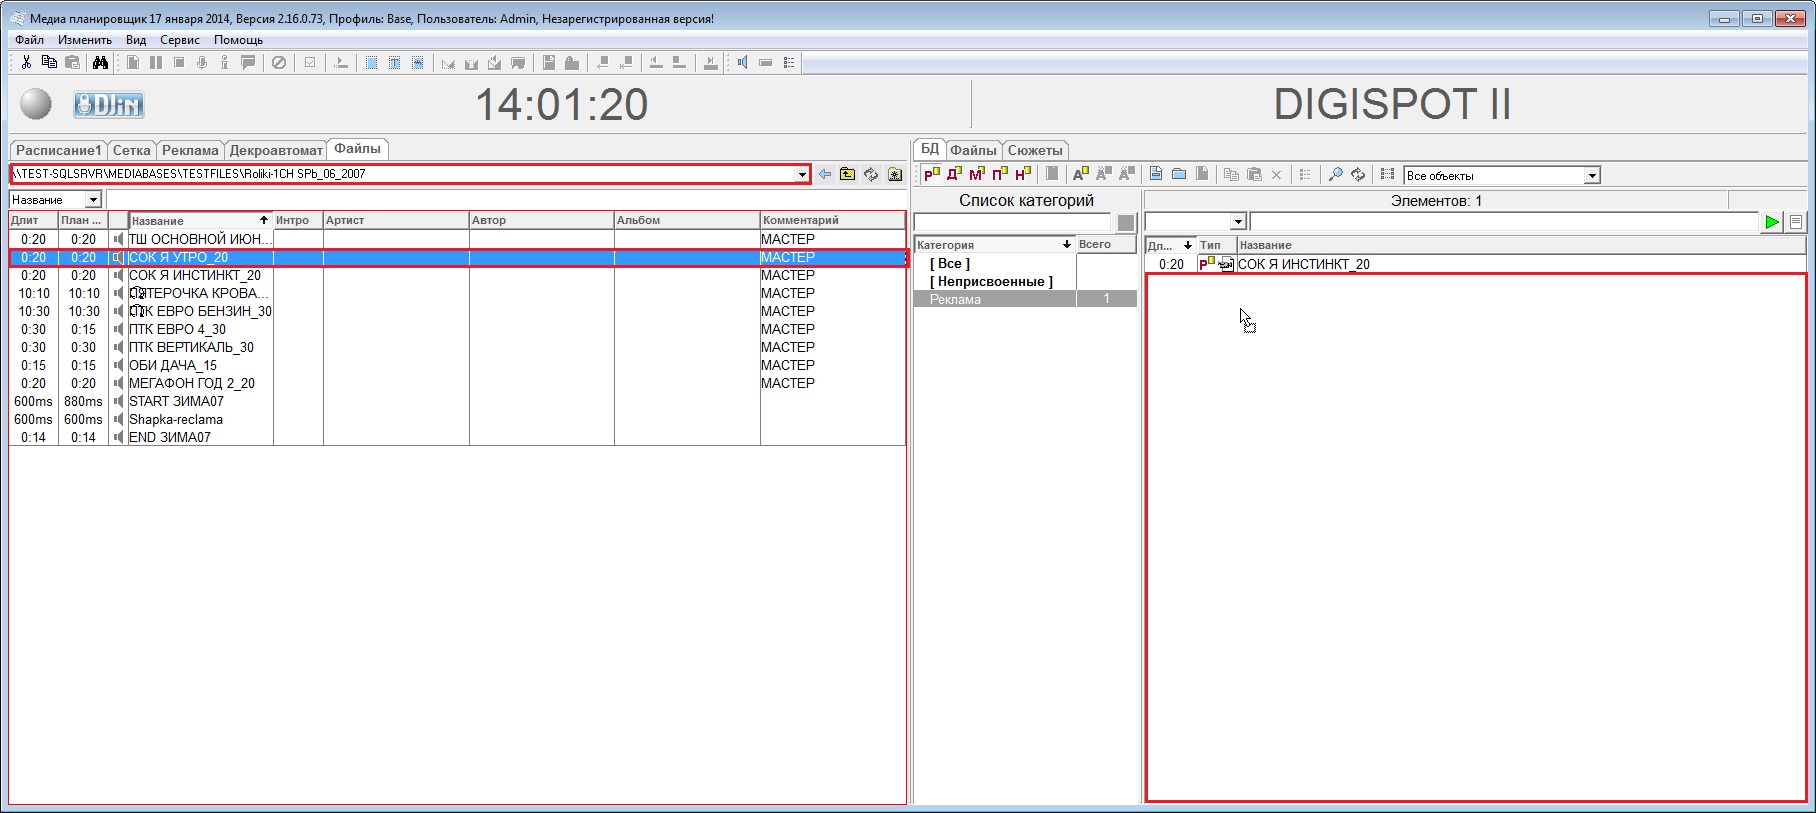Click the category search input field
This screenshot has height=813, width=1816.
pyautogui.click(x=1012, y=222)
